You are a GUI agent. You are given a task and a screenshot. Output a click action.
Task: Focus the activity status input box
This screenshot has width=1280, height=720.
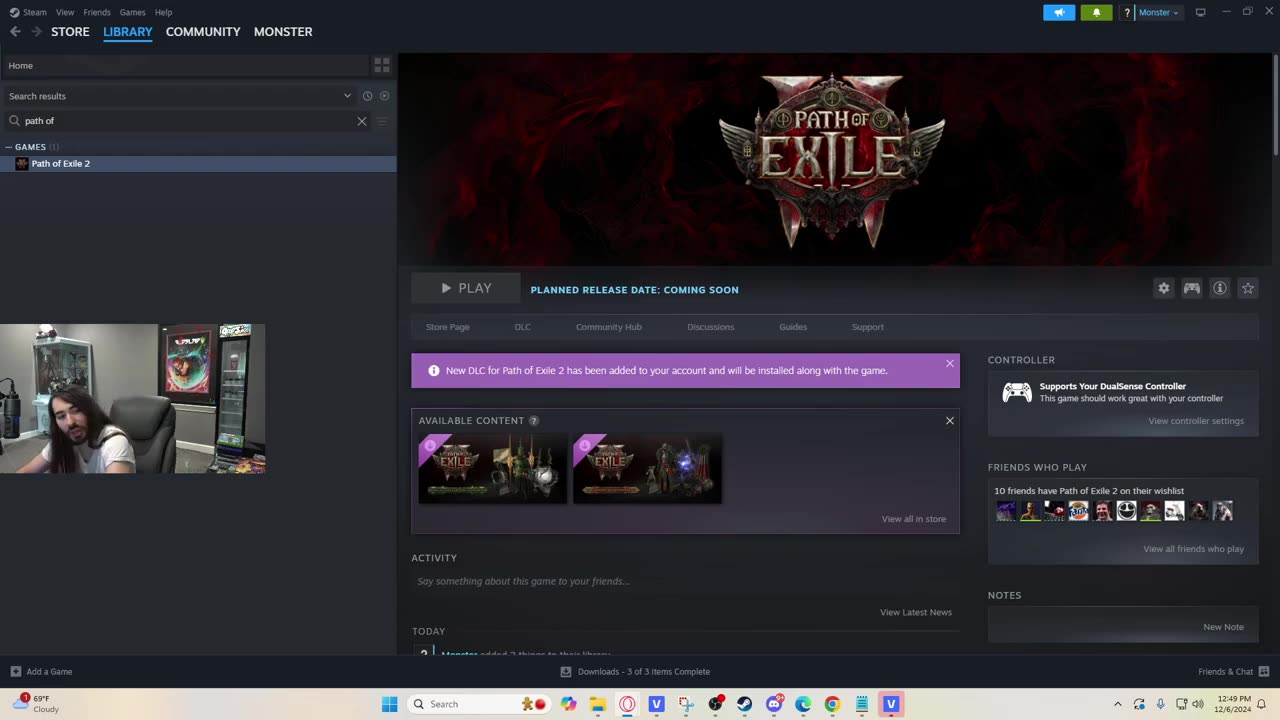685,581
